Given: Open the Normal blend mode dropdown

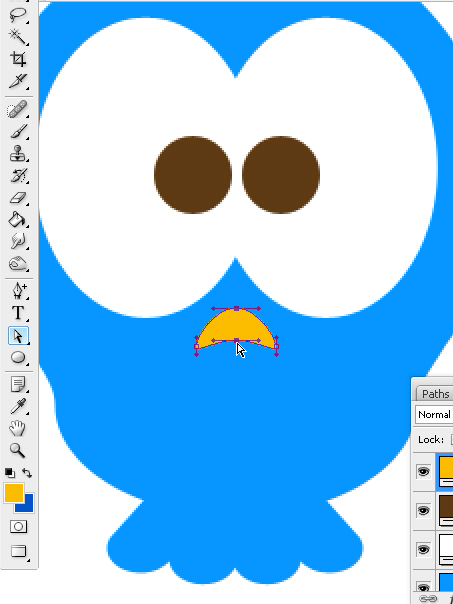Looking at the screenshot, I should click(435, 414).
